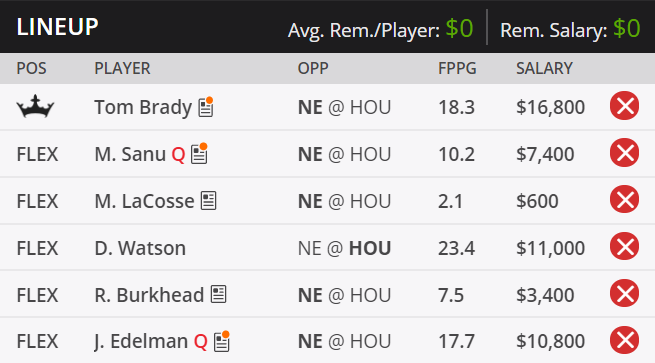Open D. Watson's player name link
Screen dimensions: 655x363
(140, 248)
